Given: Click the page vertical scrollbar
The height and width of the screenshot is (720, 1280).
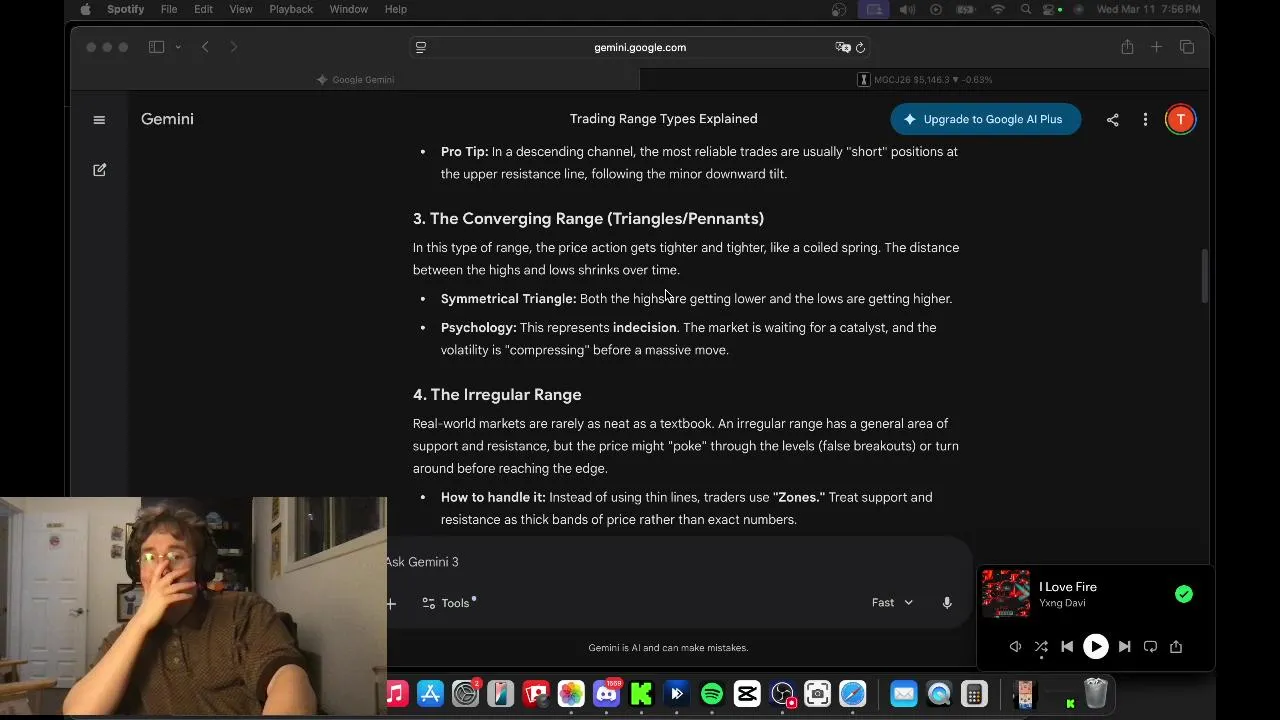Looking at the screenshot, I should [1204, 275].
